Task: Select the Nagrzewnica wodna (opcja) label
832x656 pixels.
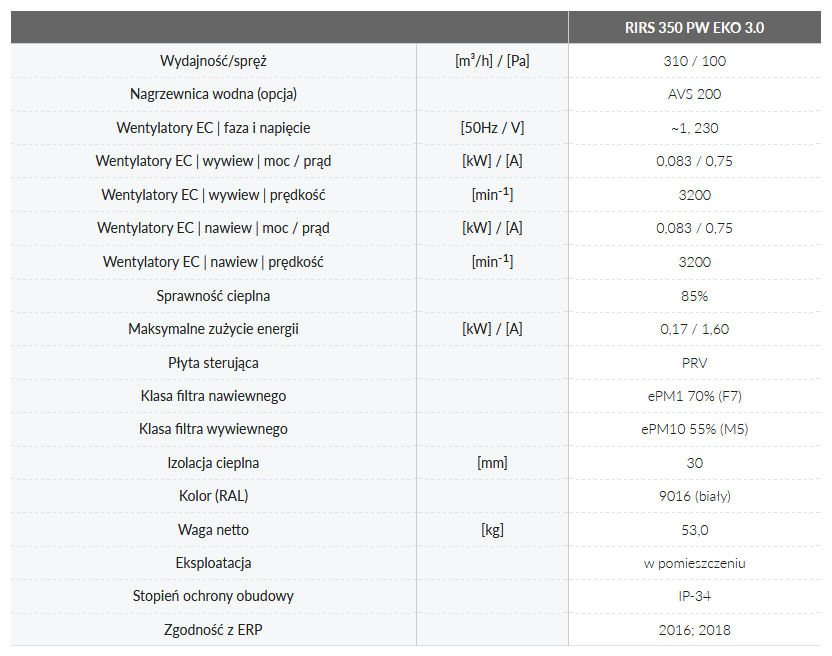Action: [x=213, y=94]
